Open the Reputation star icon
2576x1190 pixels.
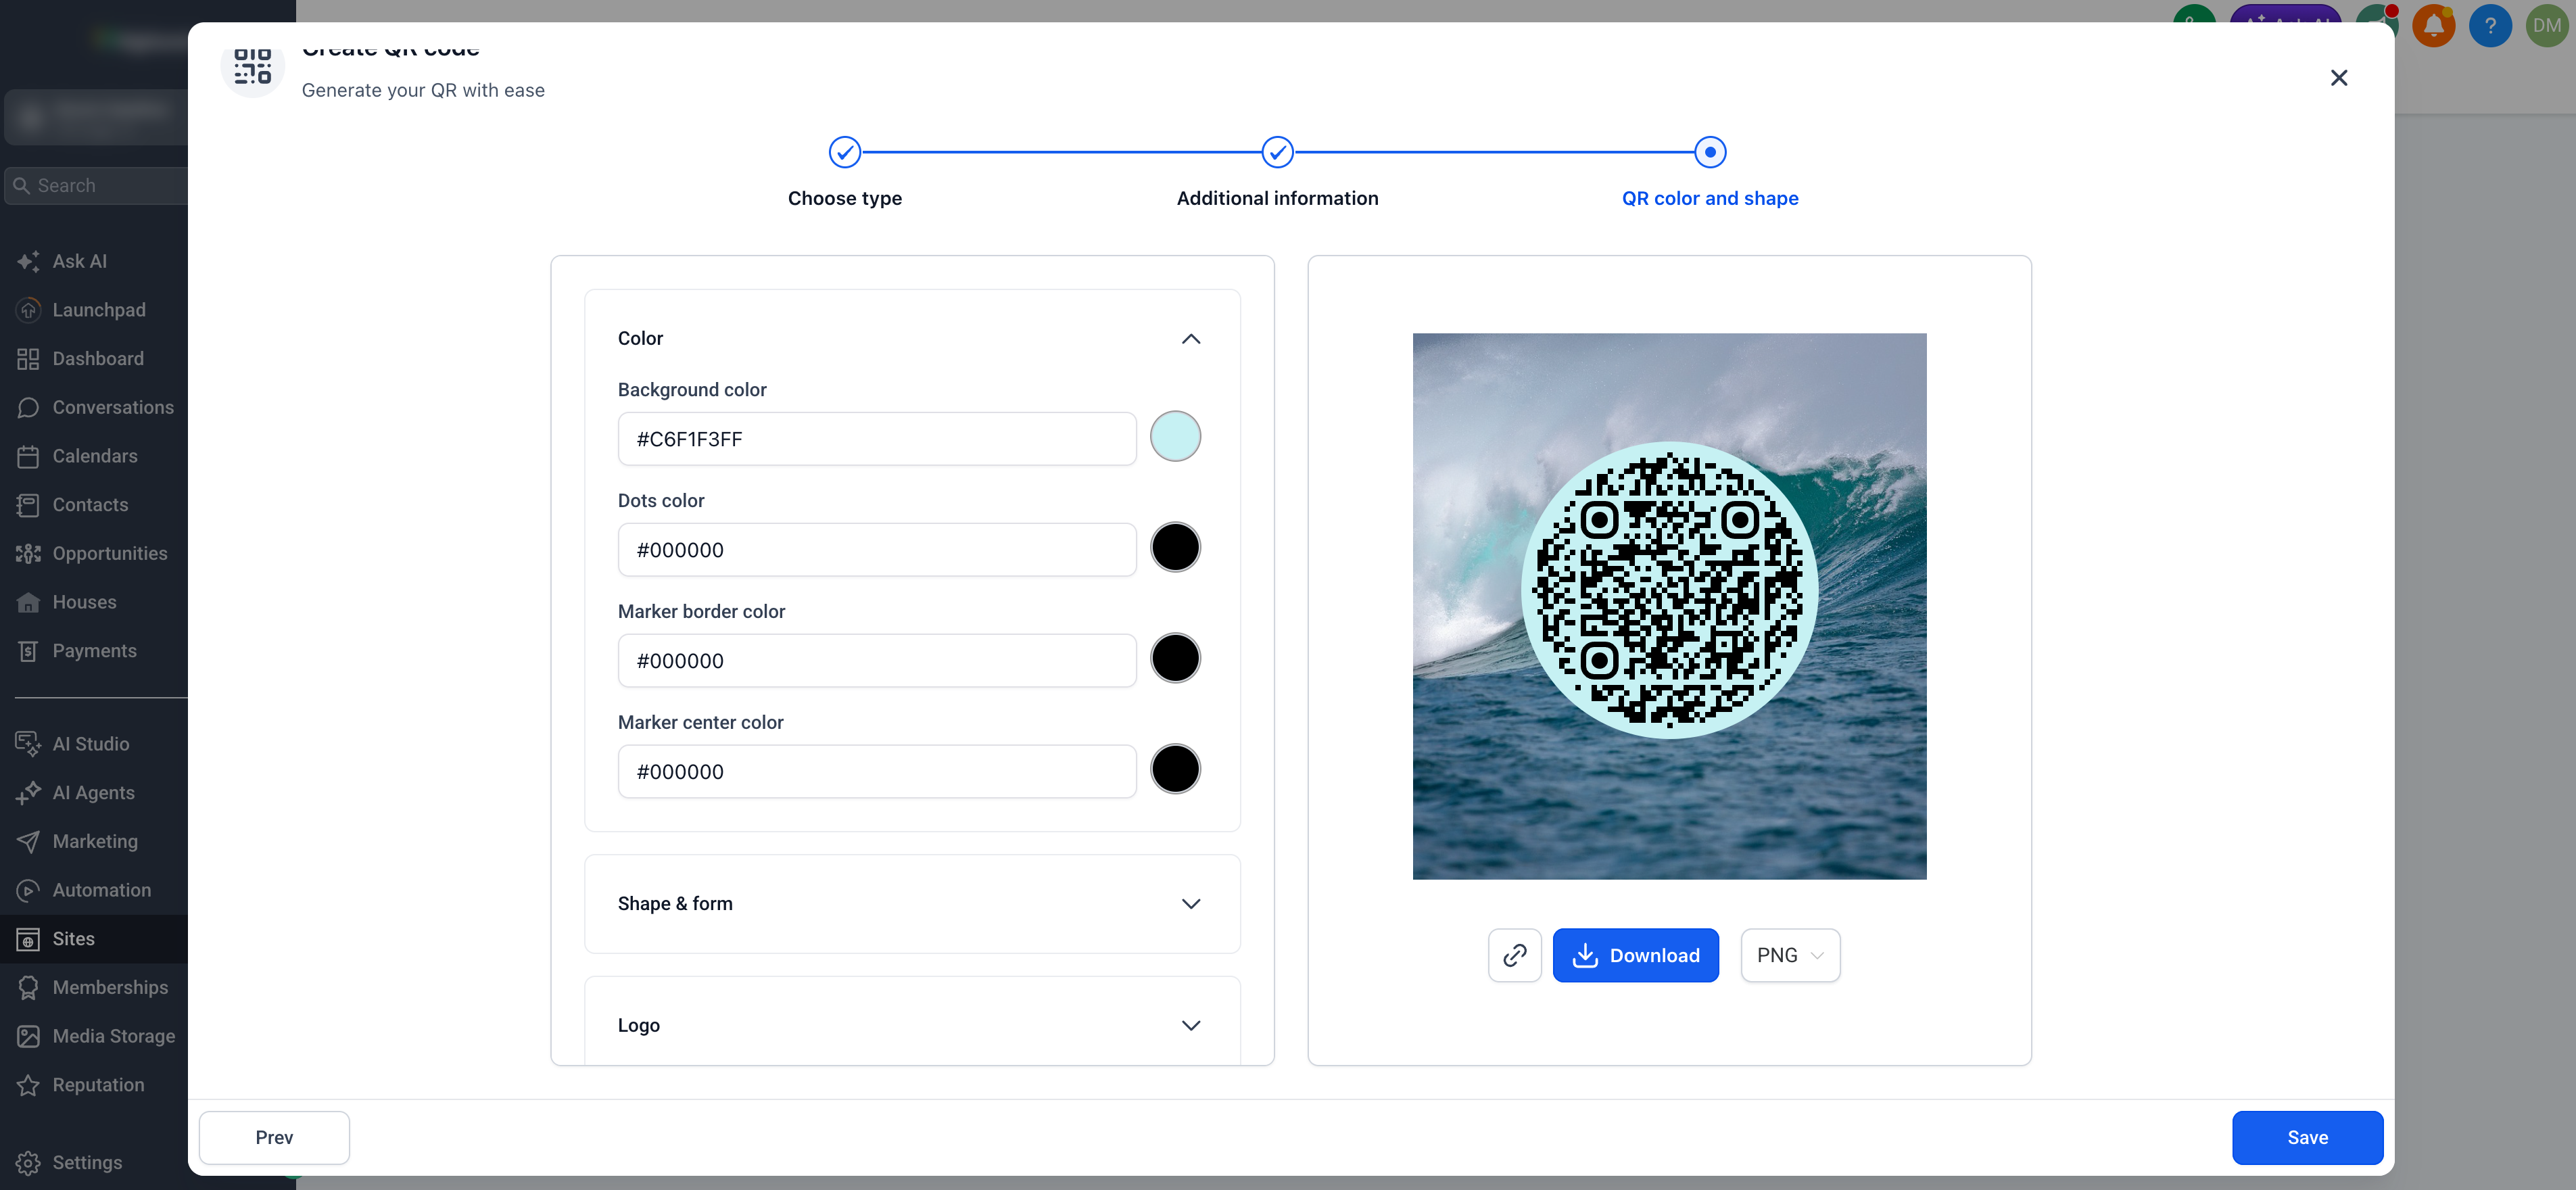(28, 1085)
